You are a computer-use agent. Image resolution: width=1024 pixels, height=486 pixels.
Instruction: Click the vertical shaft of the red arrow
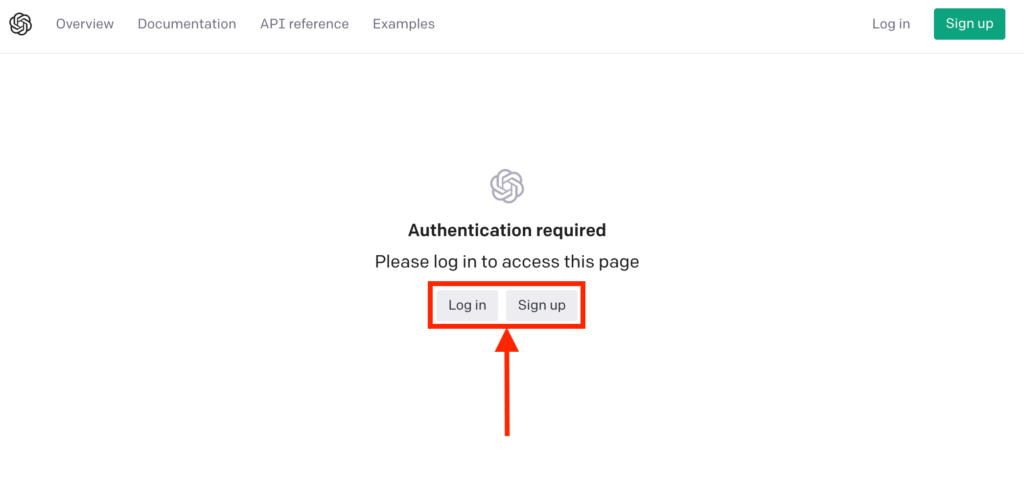pos(507,394)
